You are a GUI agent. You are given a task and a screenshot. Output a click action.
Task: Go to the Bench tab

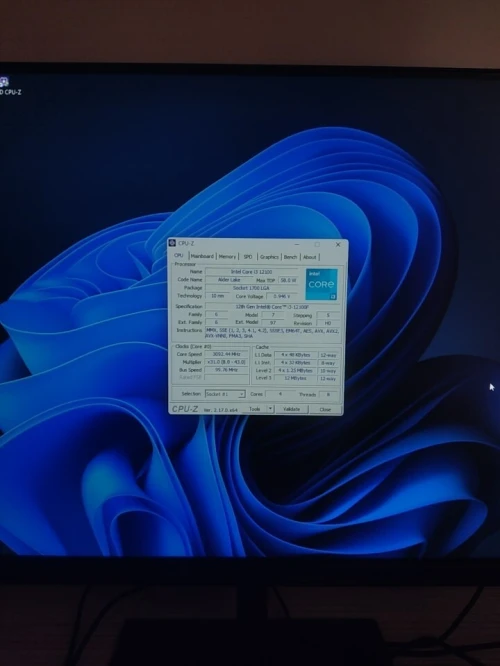click(x=291, y=257)
